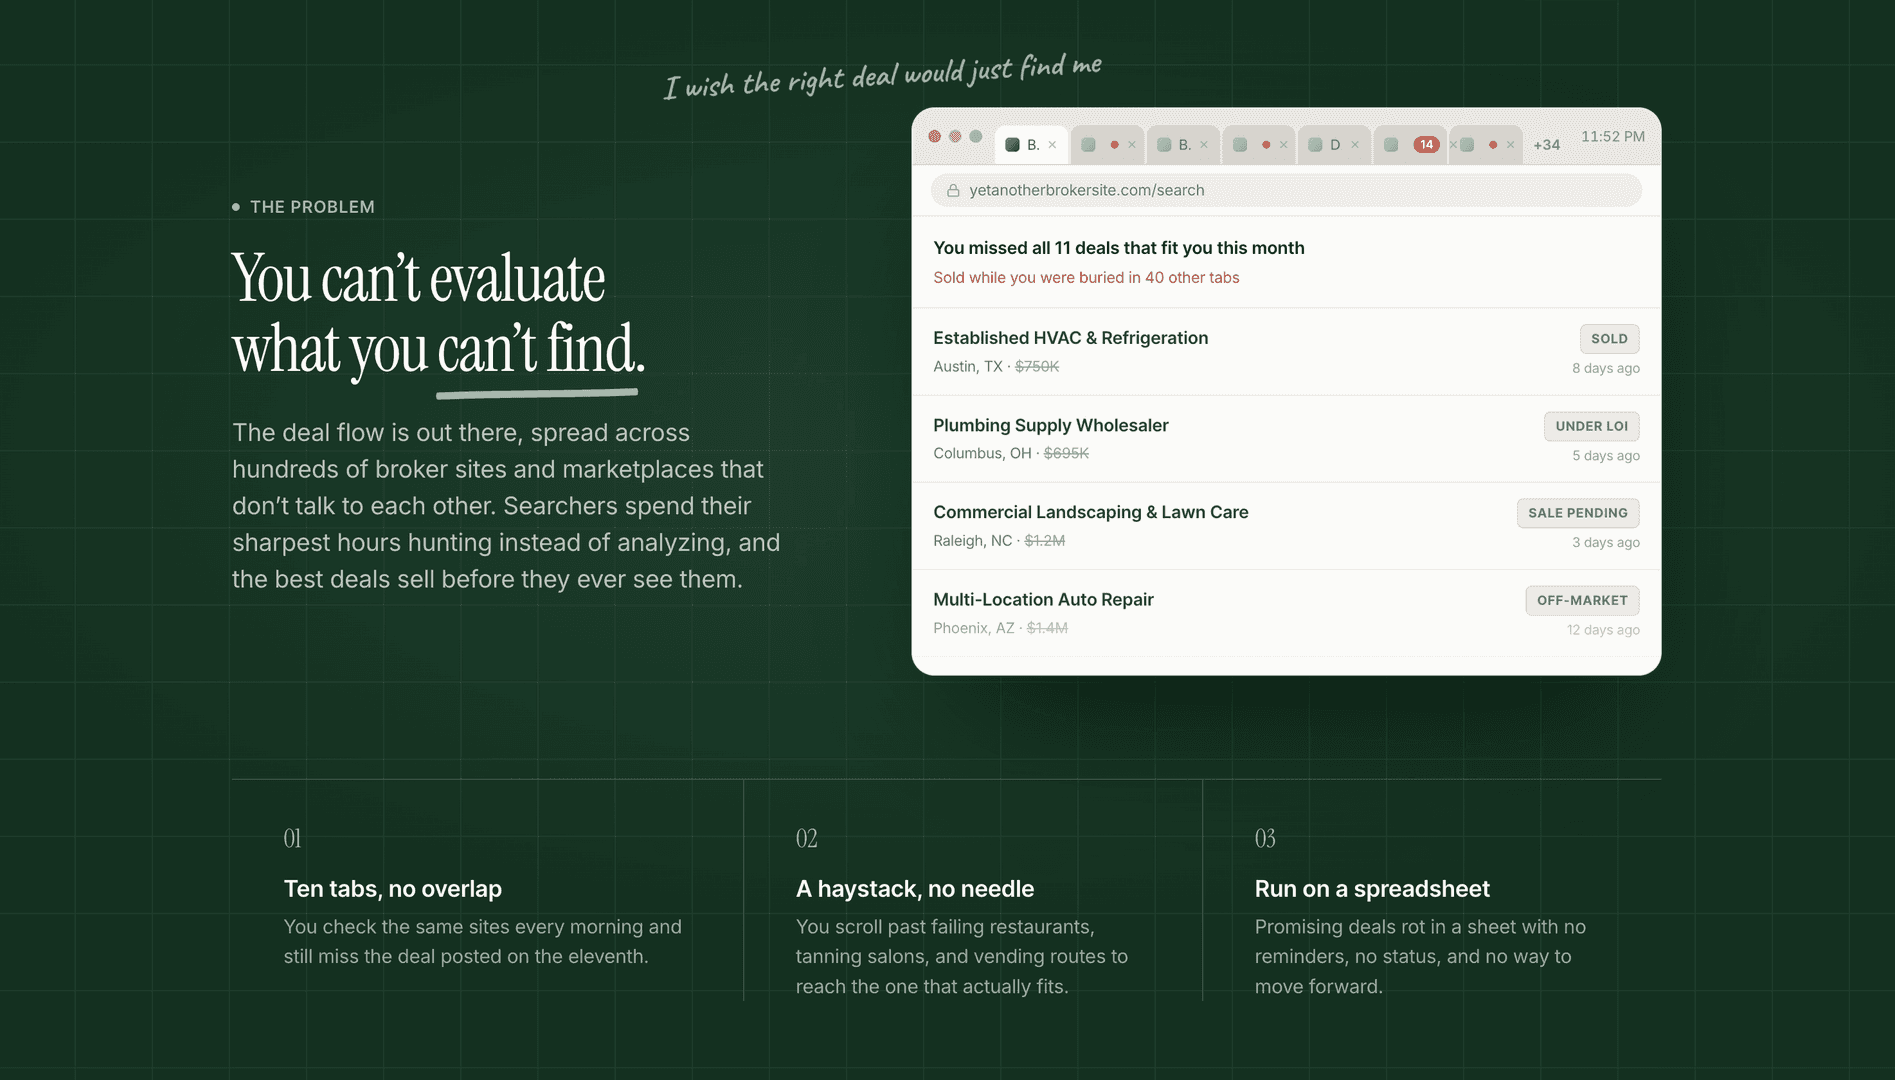Click the red dot on the tab before +34
Viewport: 1895px width, 1080px height.
pos(1493,145)
